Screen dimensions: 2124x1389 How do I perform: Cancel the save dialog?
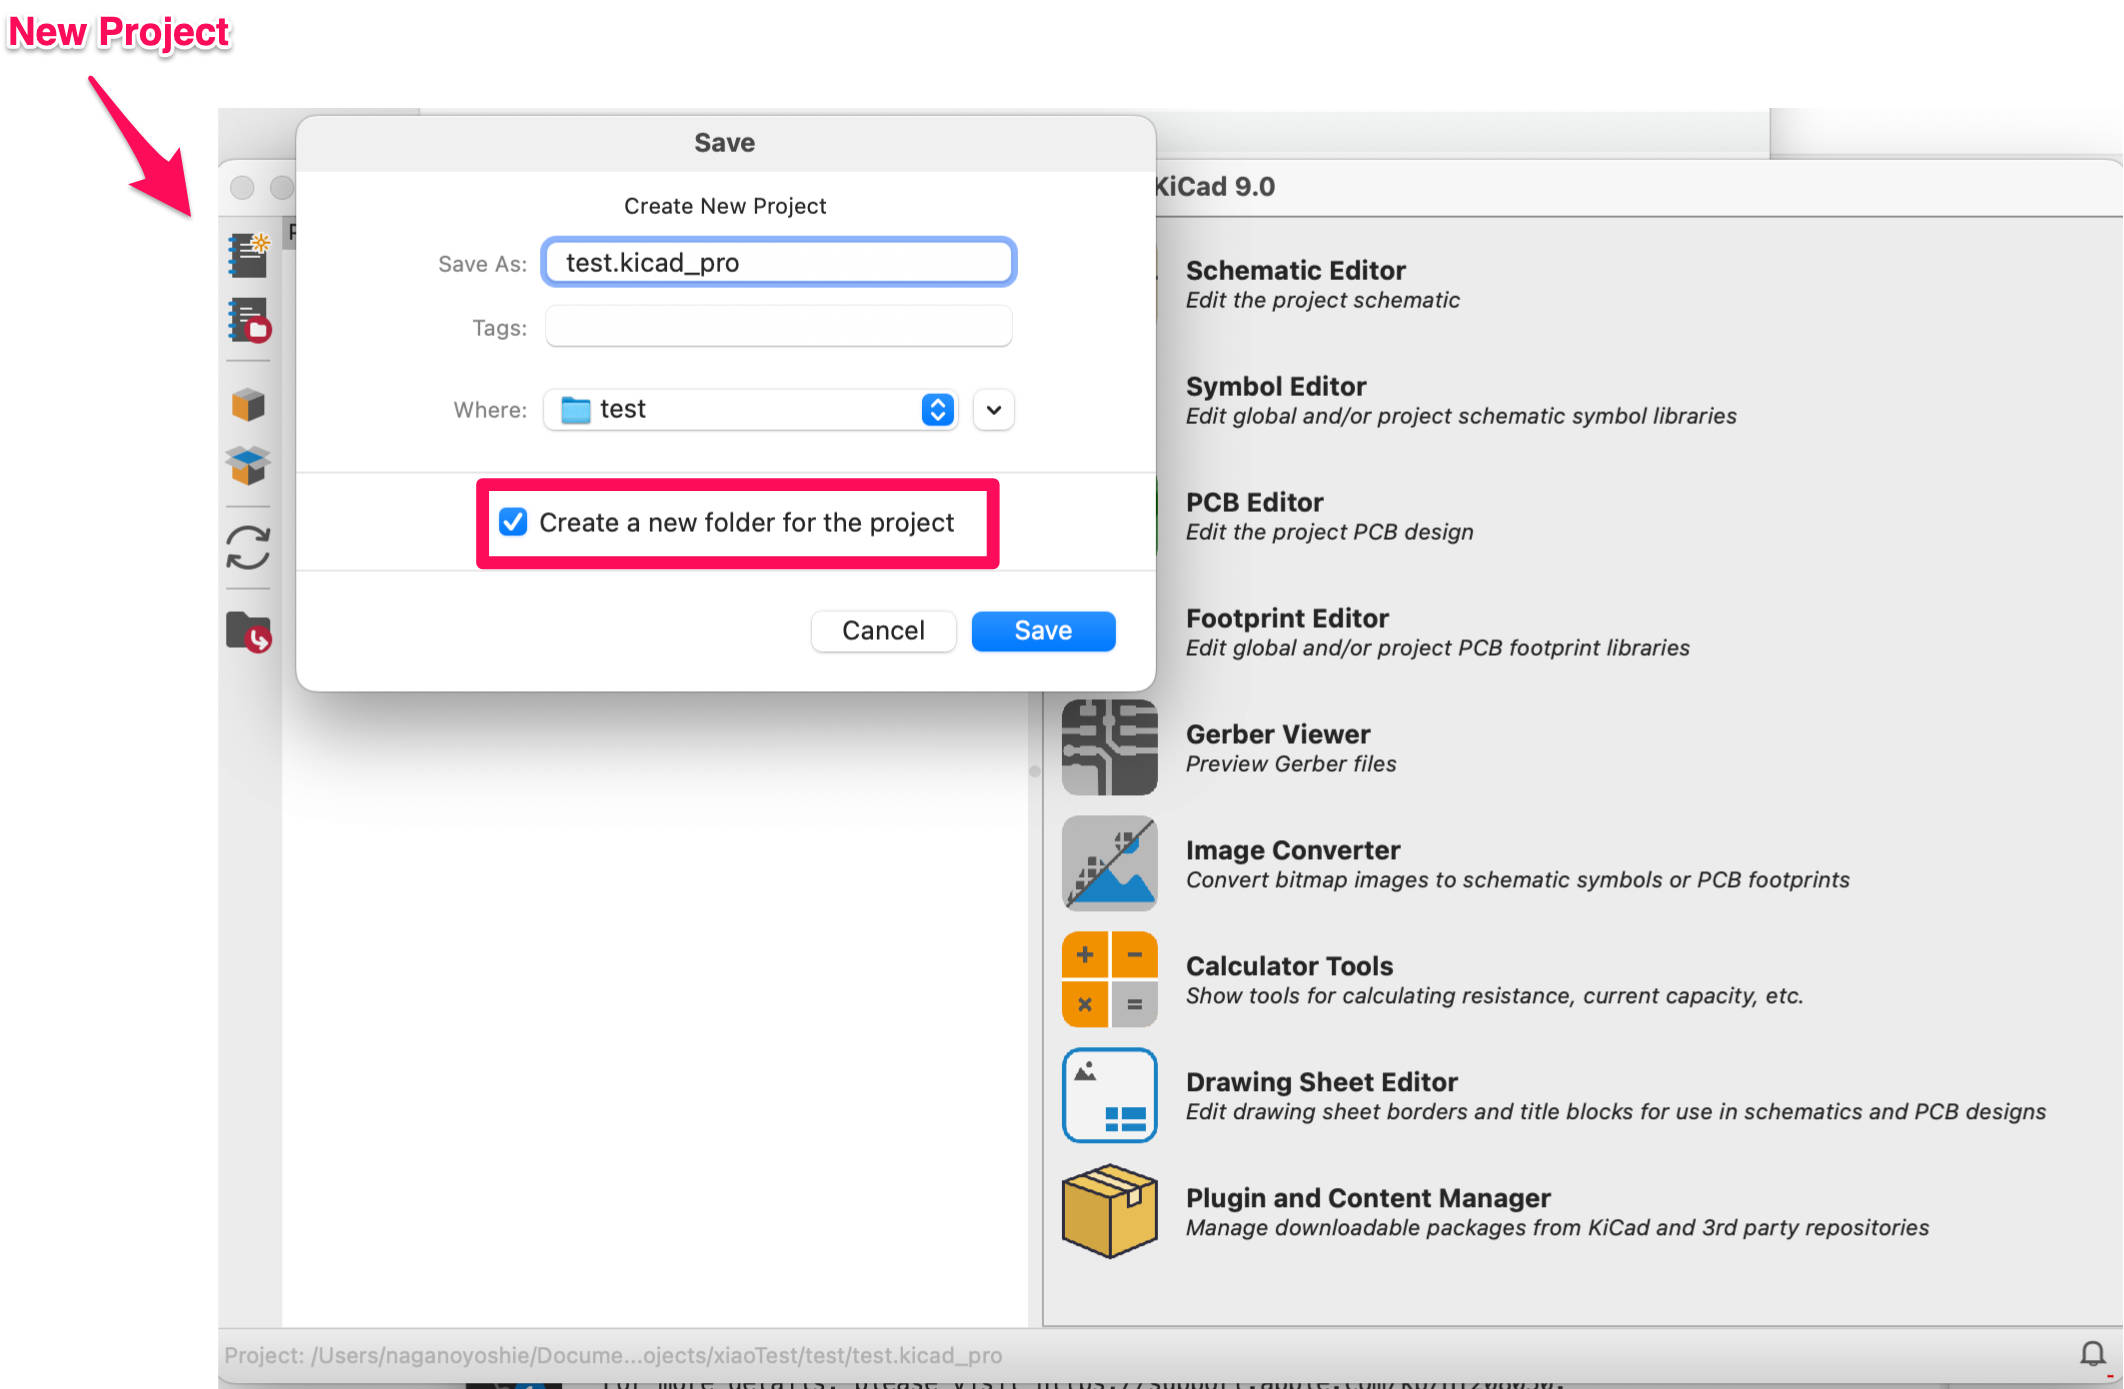tap(882, 631)
